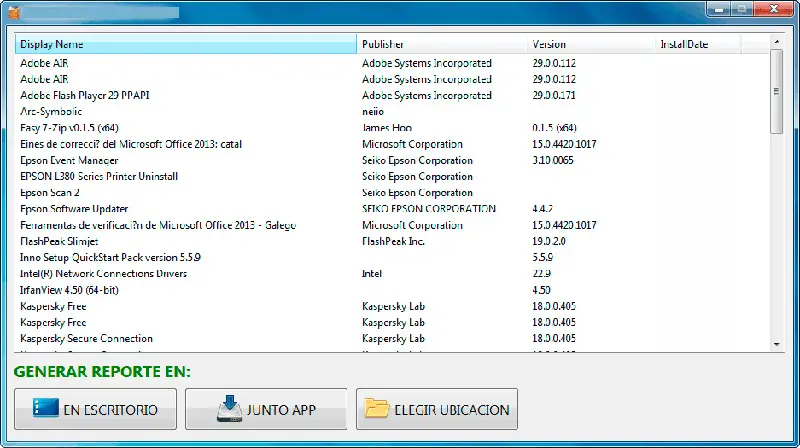Select the Epson Event Manager entry
This screenshot has width=800, height=448.
coord(392,160)
